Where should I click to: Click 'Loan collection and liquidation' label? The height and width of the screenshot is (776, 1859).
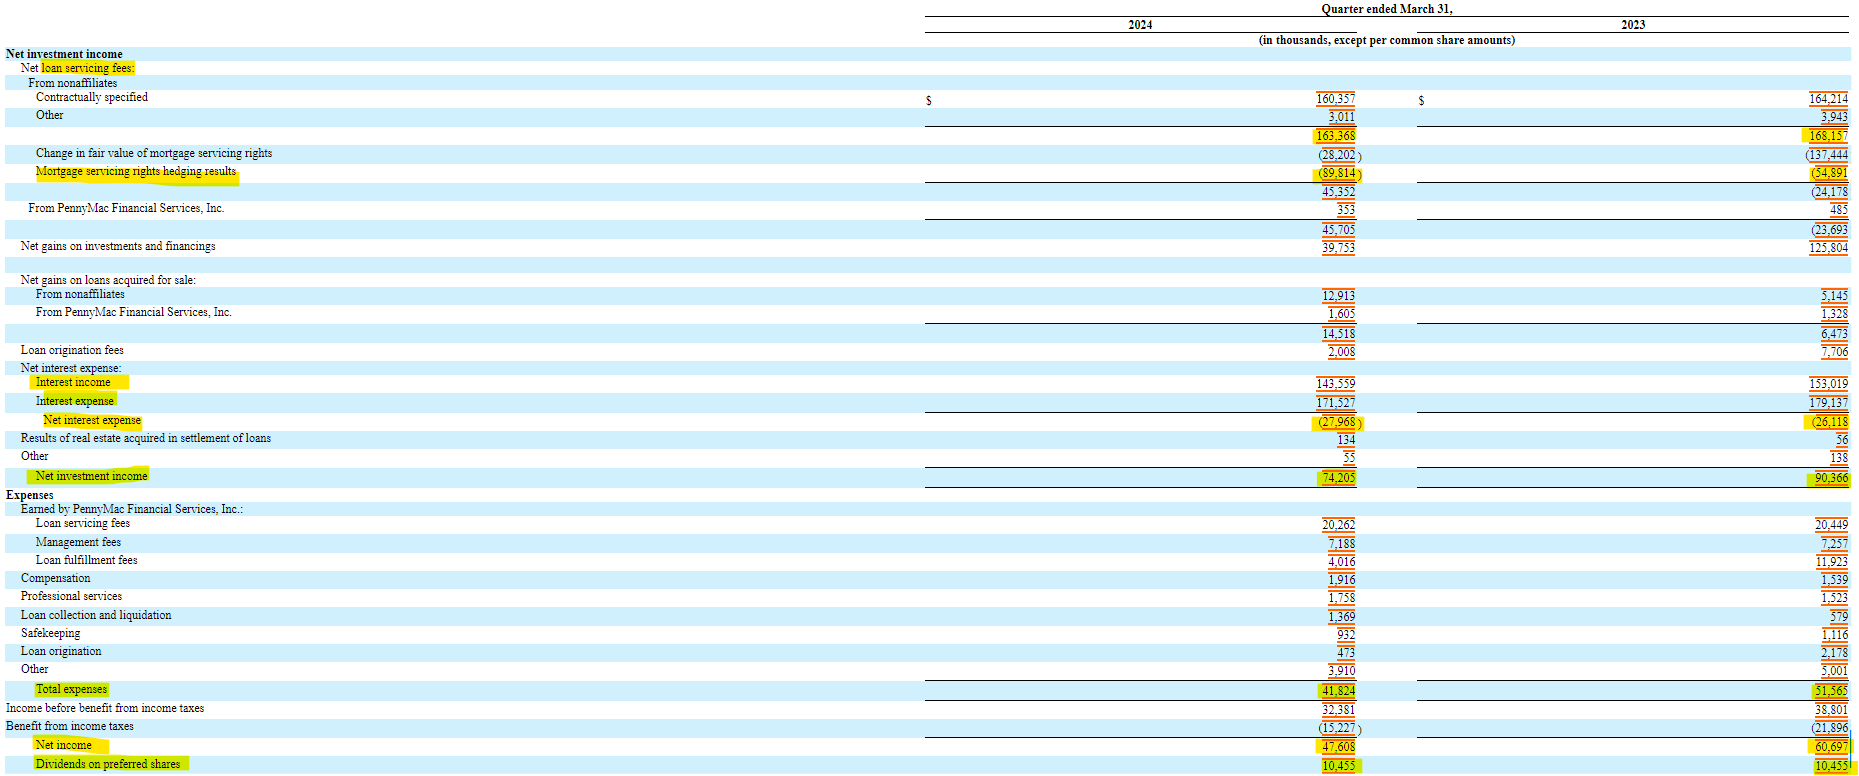(x=96, y=615)
